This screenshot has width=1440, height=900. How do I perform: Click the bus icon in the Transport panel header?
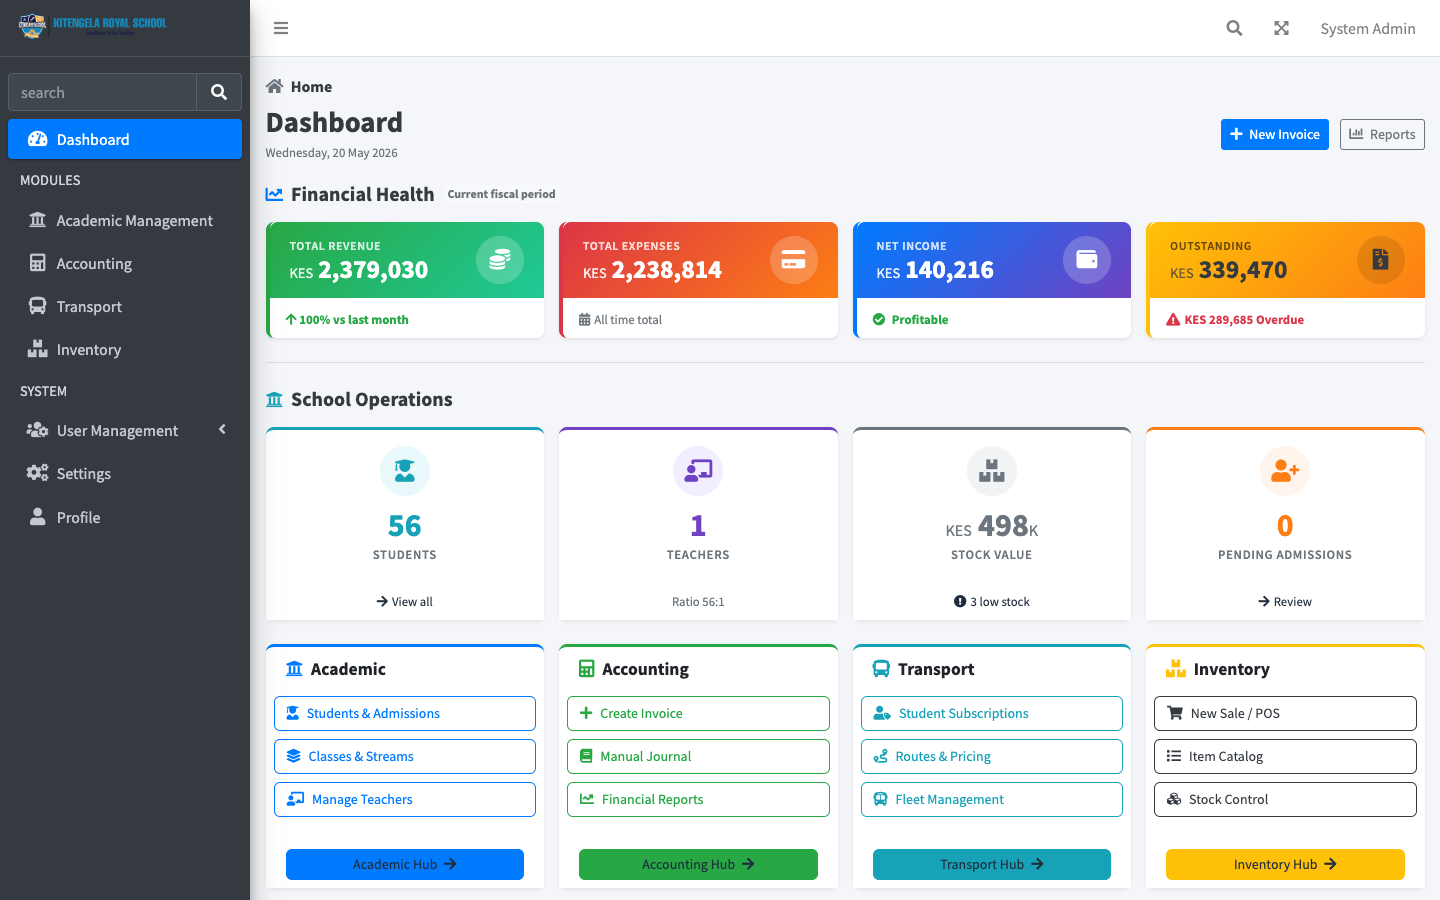pyautogui.click(x=881, y=669)
